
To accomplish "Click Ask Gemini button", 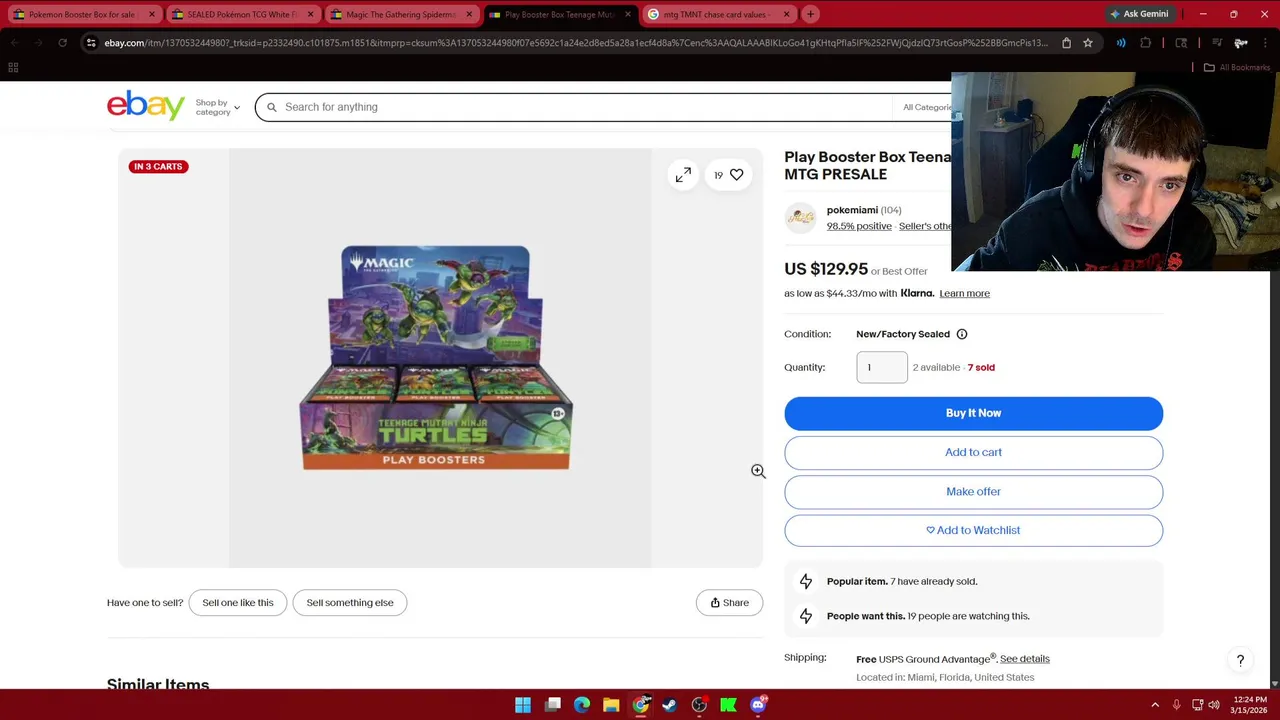I will 1139,14.
